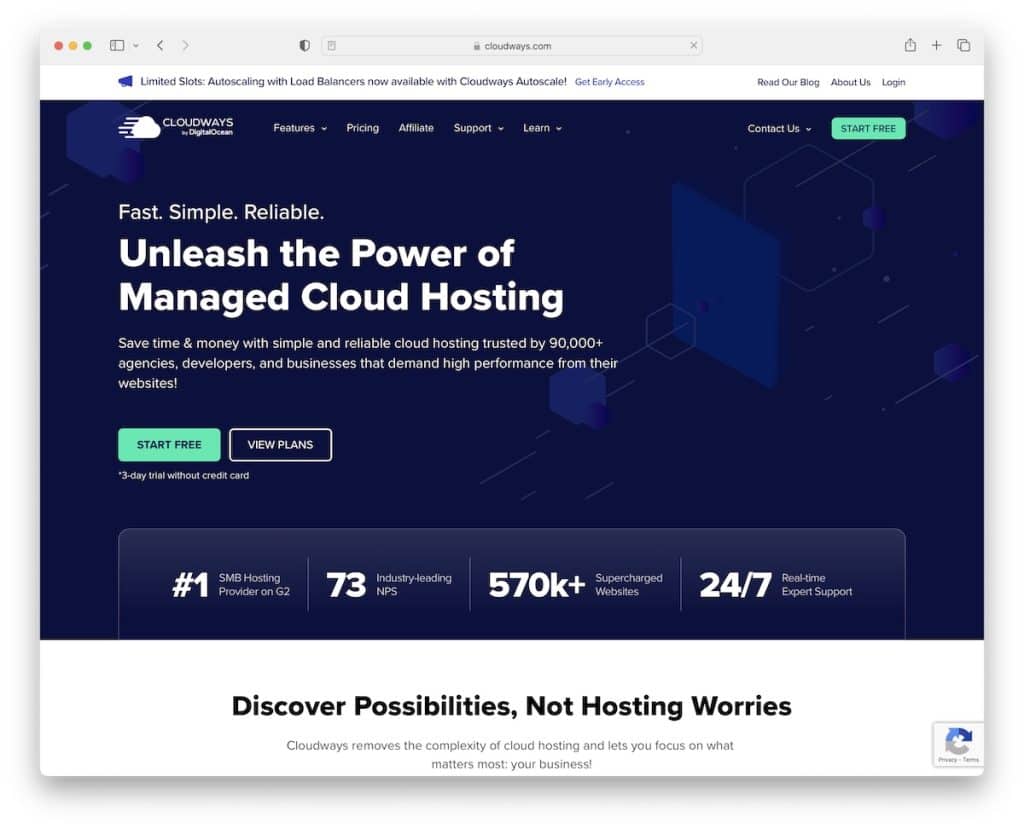Open the sidebar options dropdown chevron
Screen dimensions: 1024x829
coord(136,46)
